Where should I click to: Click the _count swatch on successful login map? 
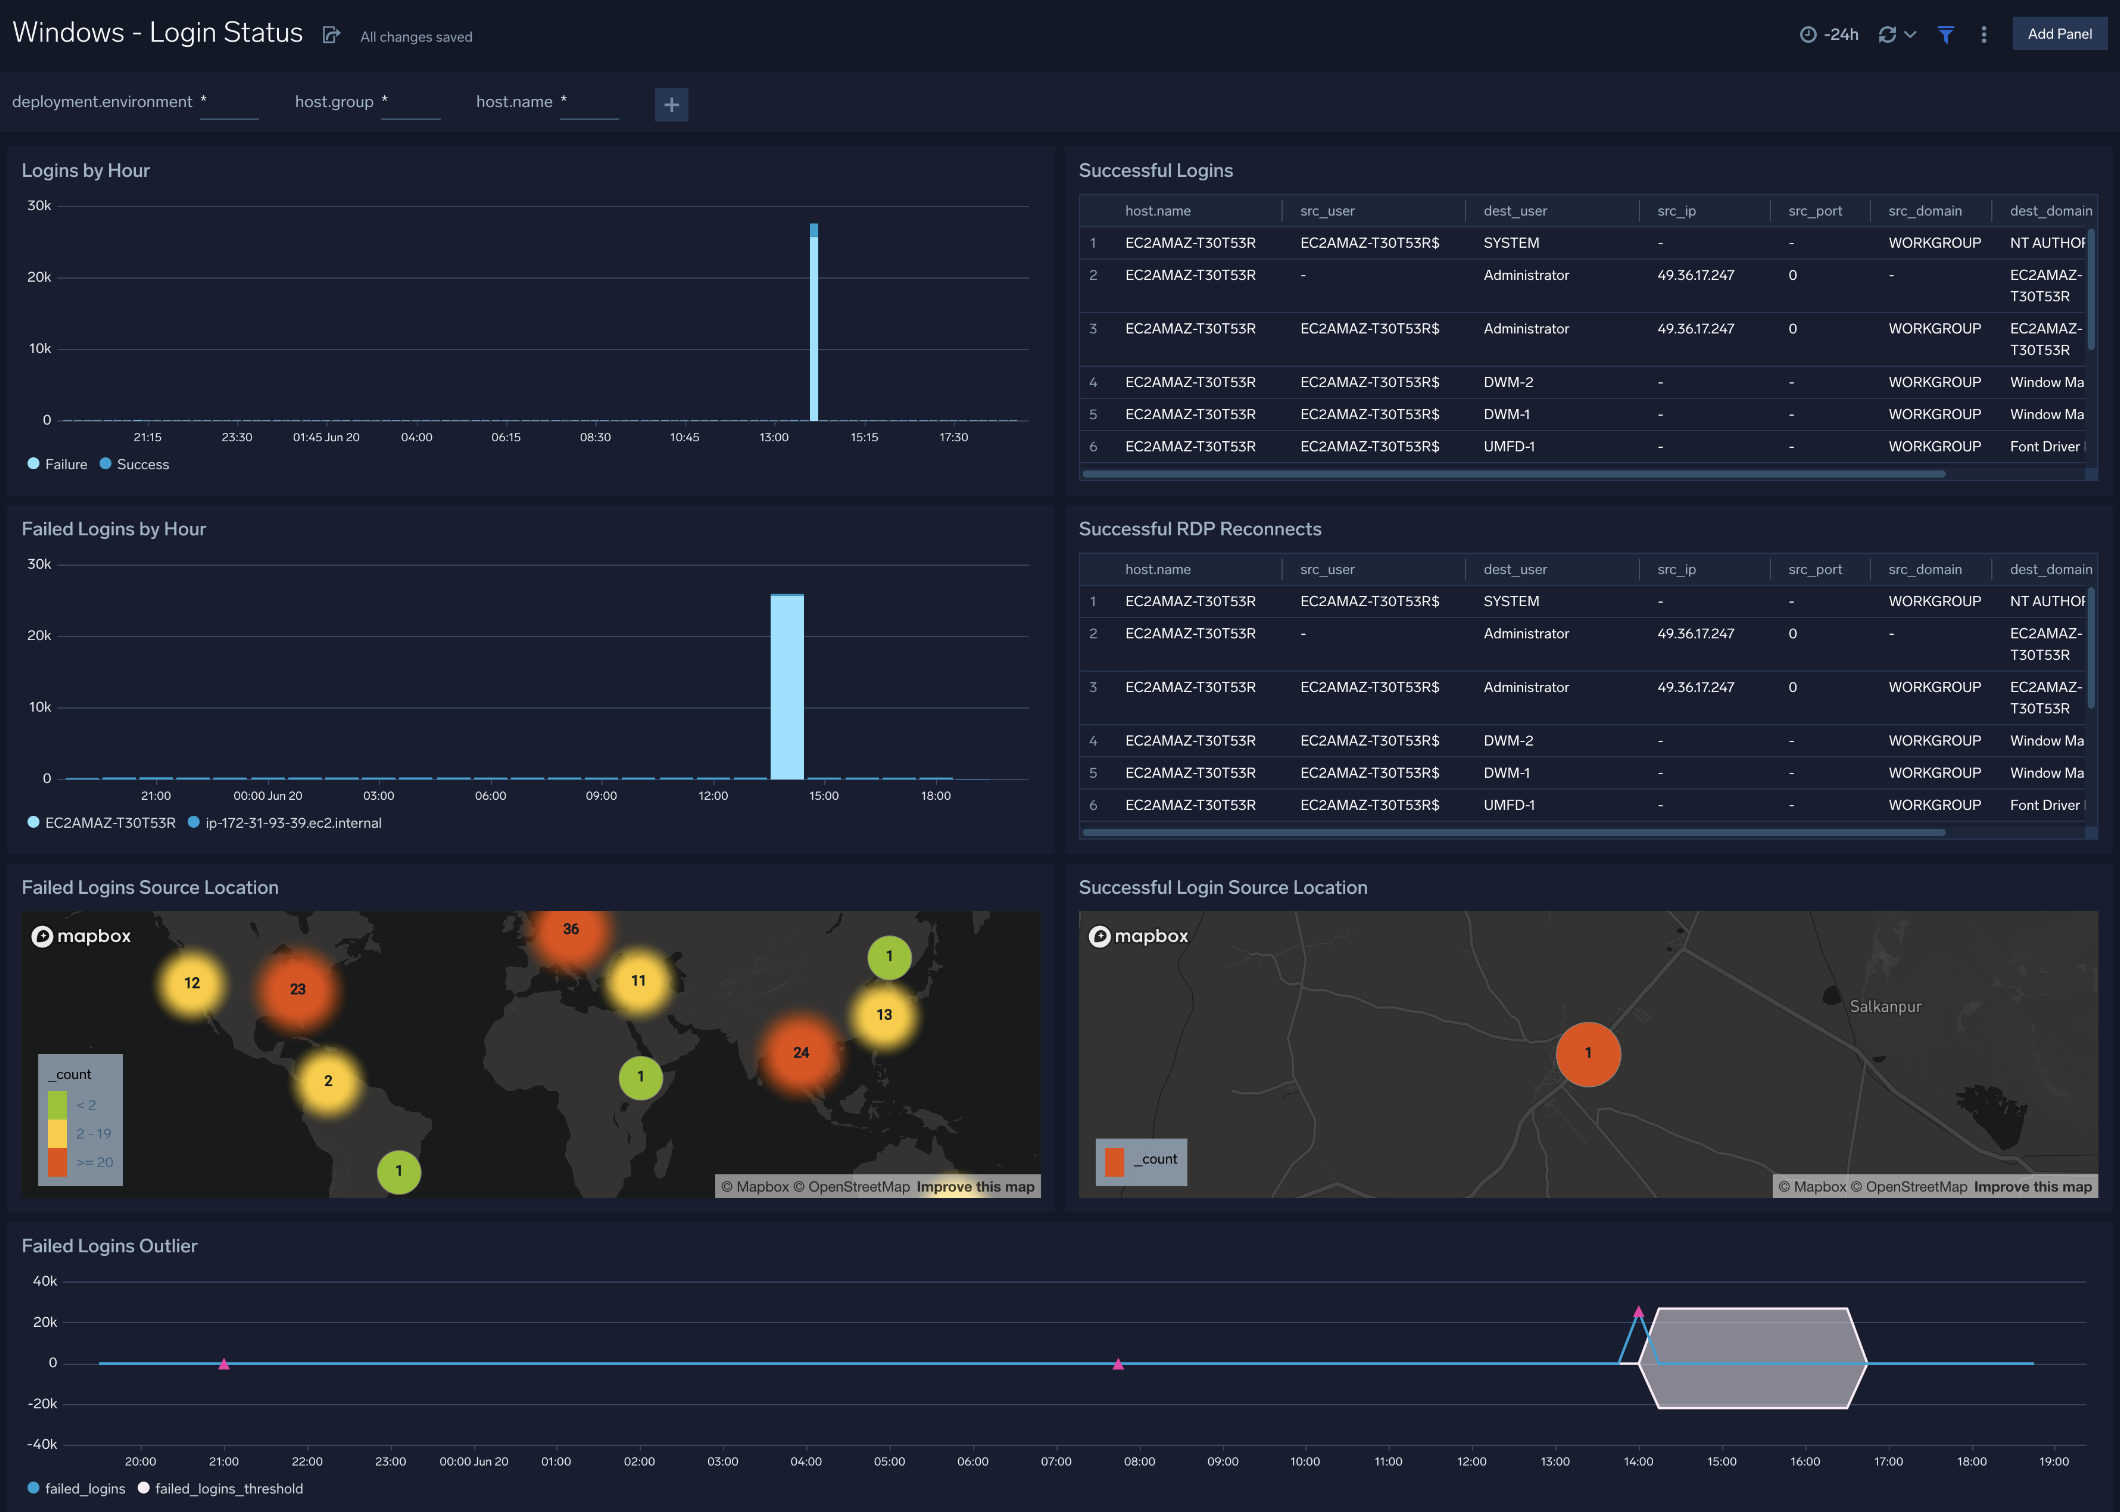click(1114, 1161)
